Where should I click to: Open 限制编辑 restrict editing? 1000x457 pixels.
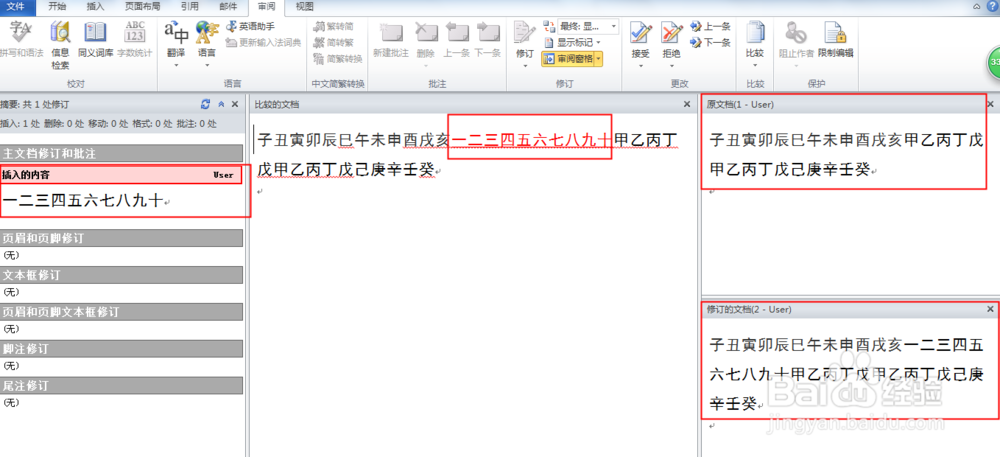tap(835, 41)
